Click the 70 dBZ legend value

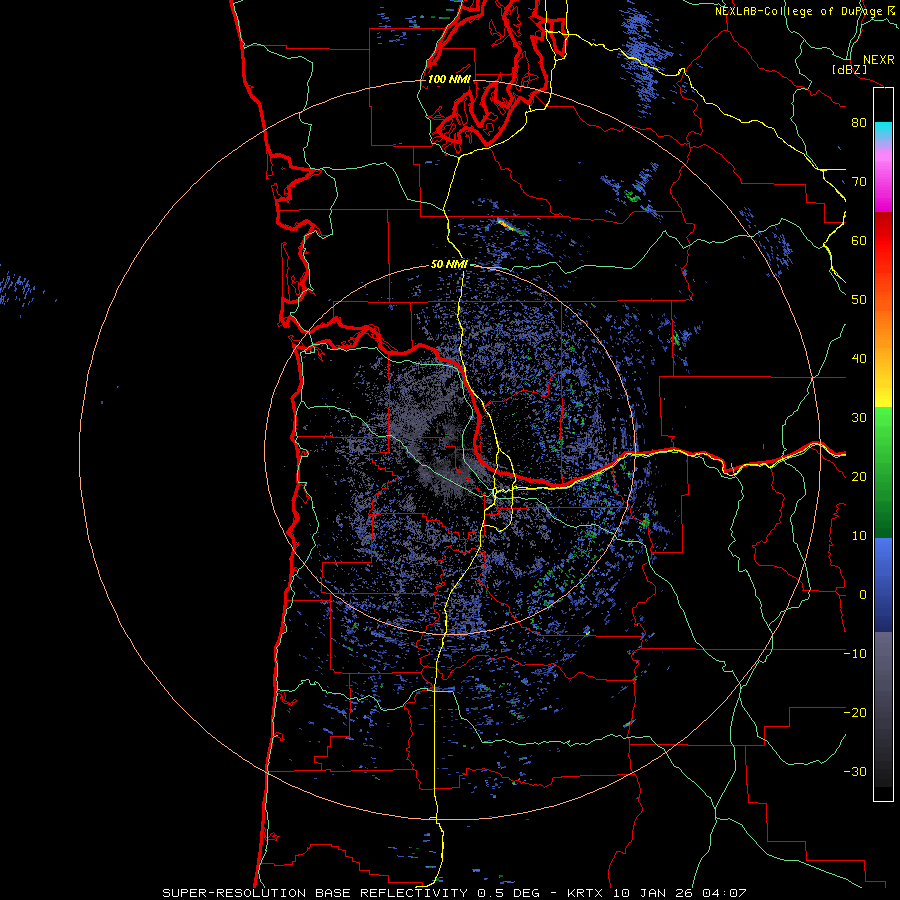[859, 182]
